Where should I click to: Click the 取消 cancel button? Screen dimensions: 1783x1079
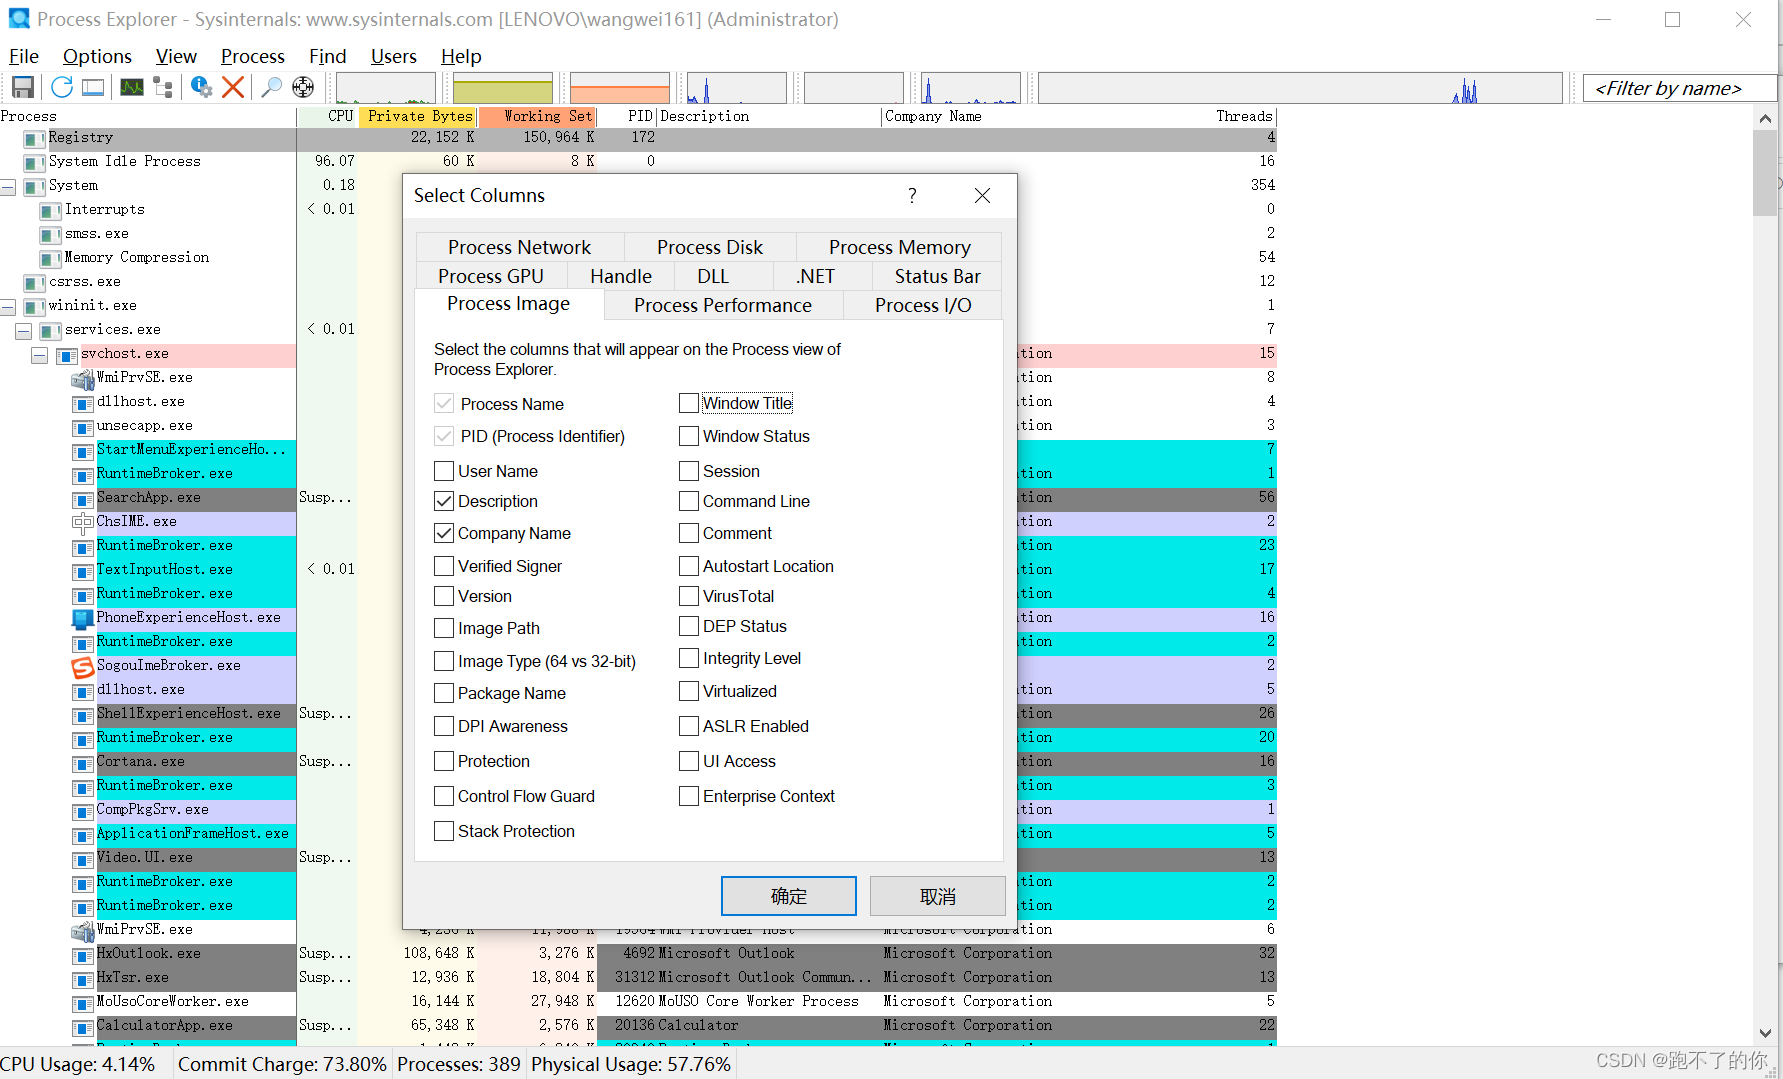[x=938, y=896]
